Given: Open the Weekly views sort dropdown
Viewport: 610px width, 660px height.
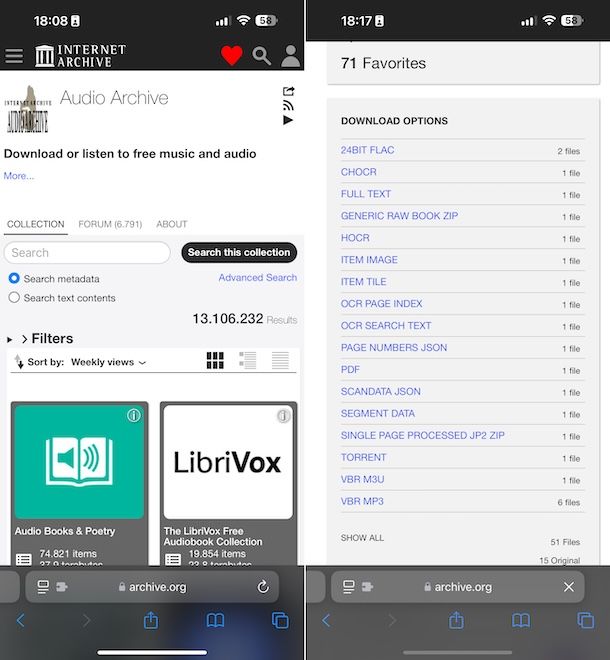Looking at the screenshot, I should [108, 362].
